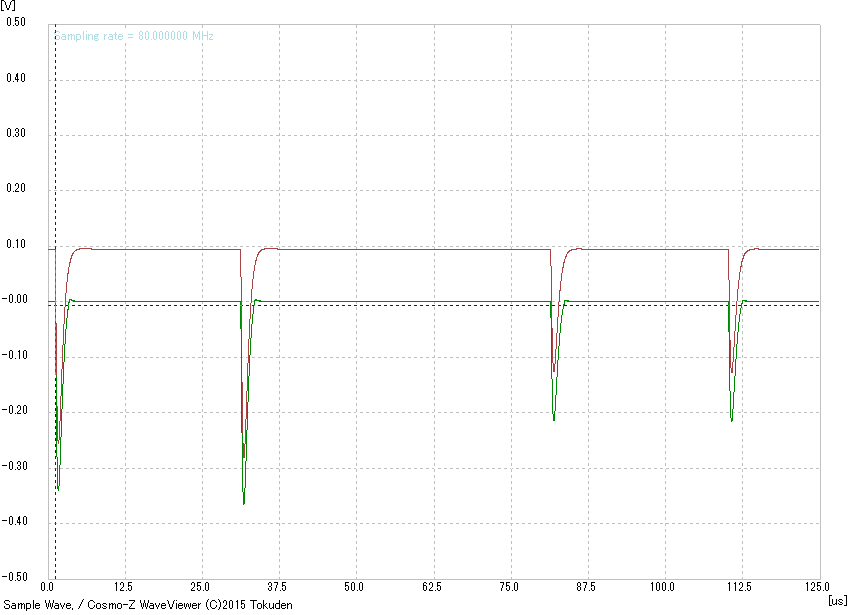
Task: Click the 125.0 tick label on the time axis
Action: pos(817,586)
